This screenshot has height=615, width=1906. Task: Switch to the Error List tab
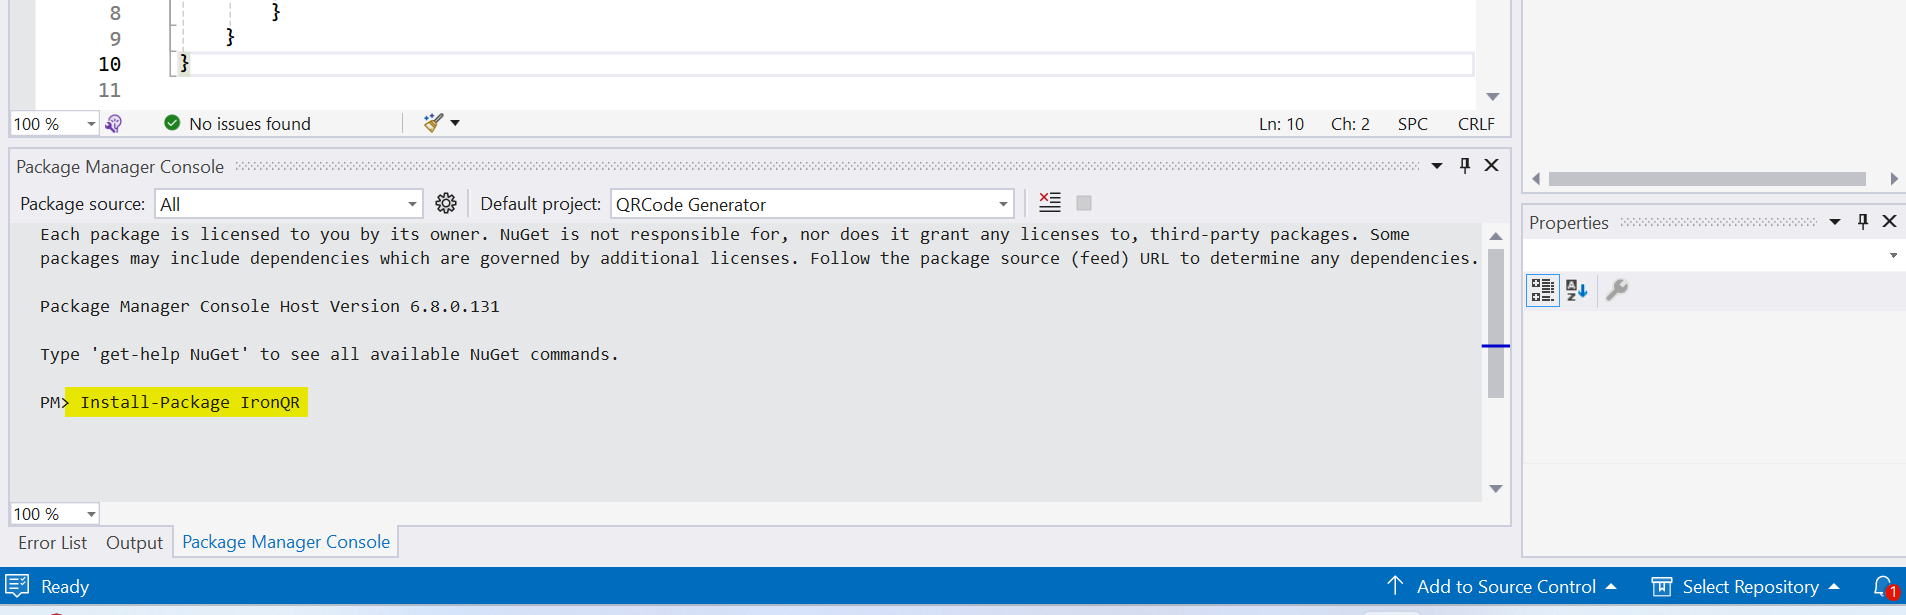pyautogui.click(x=52, y=543)
